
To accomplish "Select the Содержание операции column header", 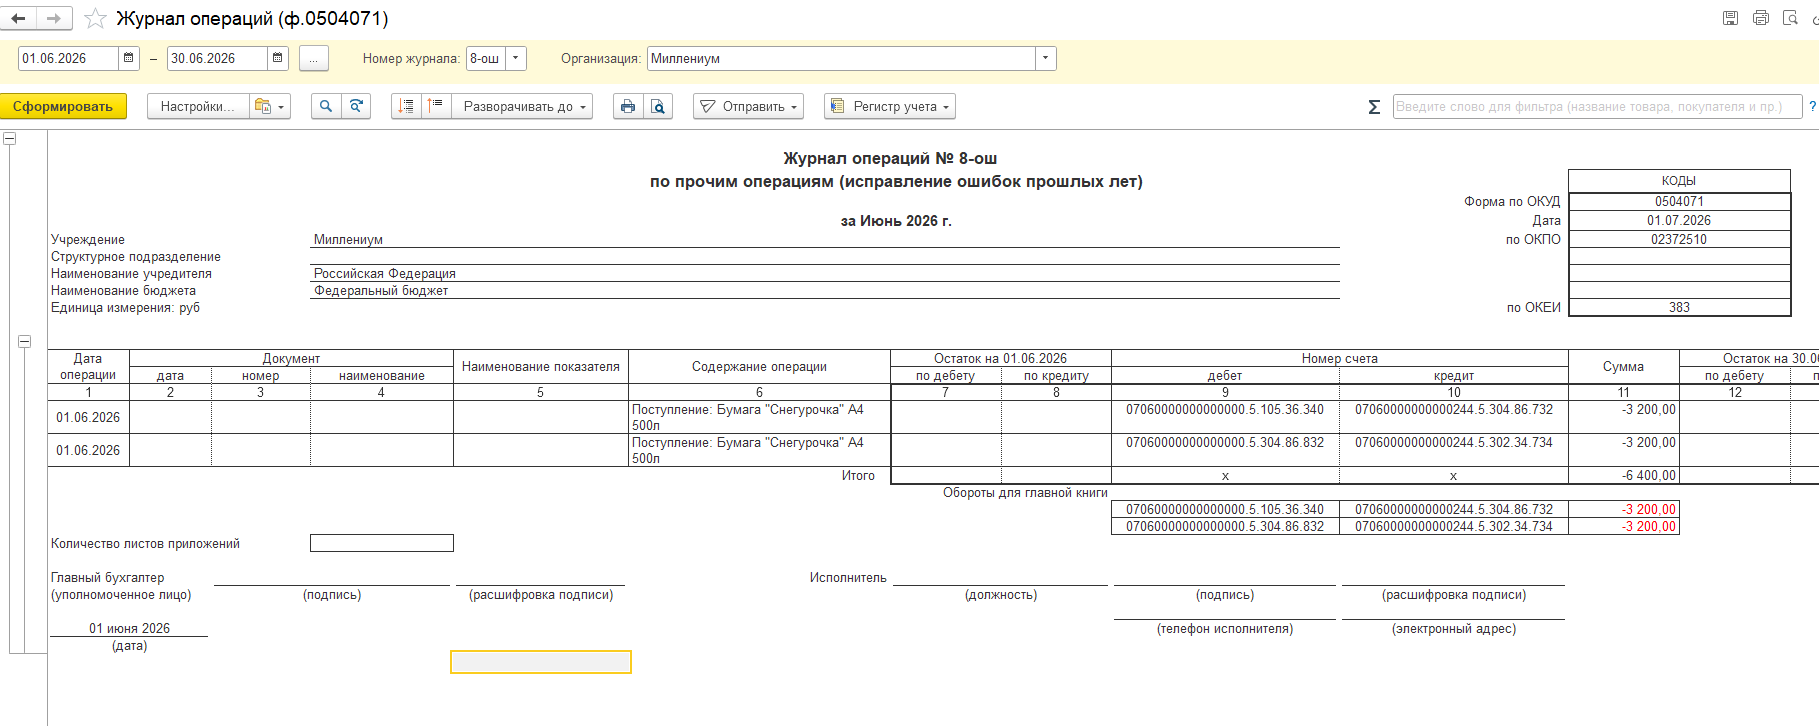I will pyautogui.click(x=759, y=367).
